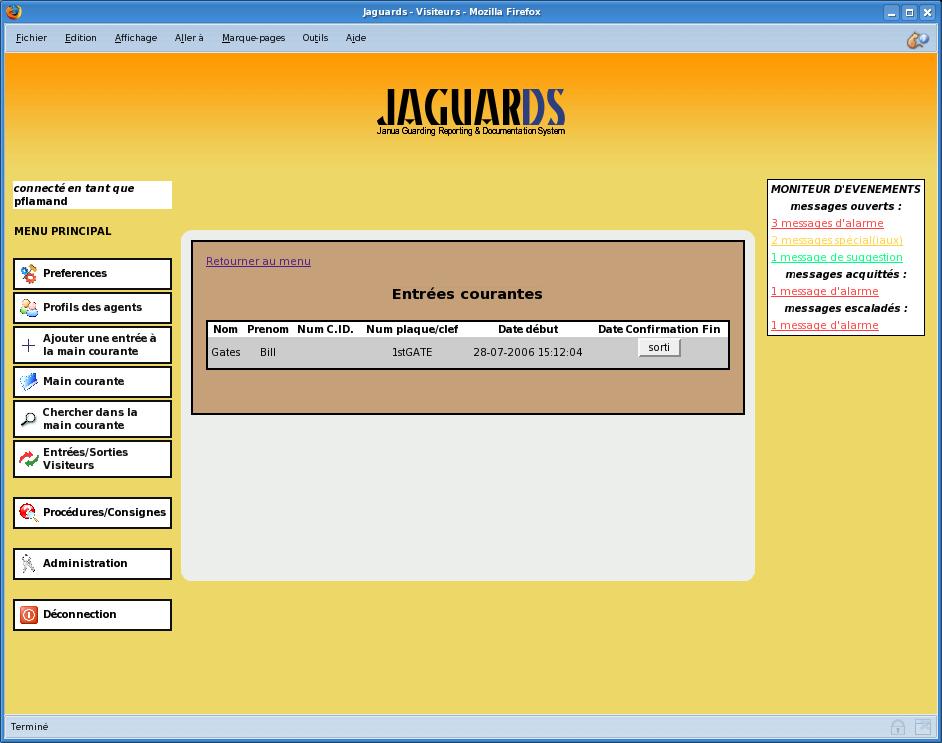The height and width of the screenshot is (743, 942).
Task: Click the plus icon for Ajouter une entrée
Action: [28, 345]
